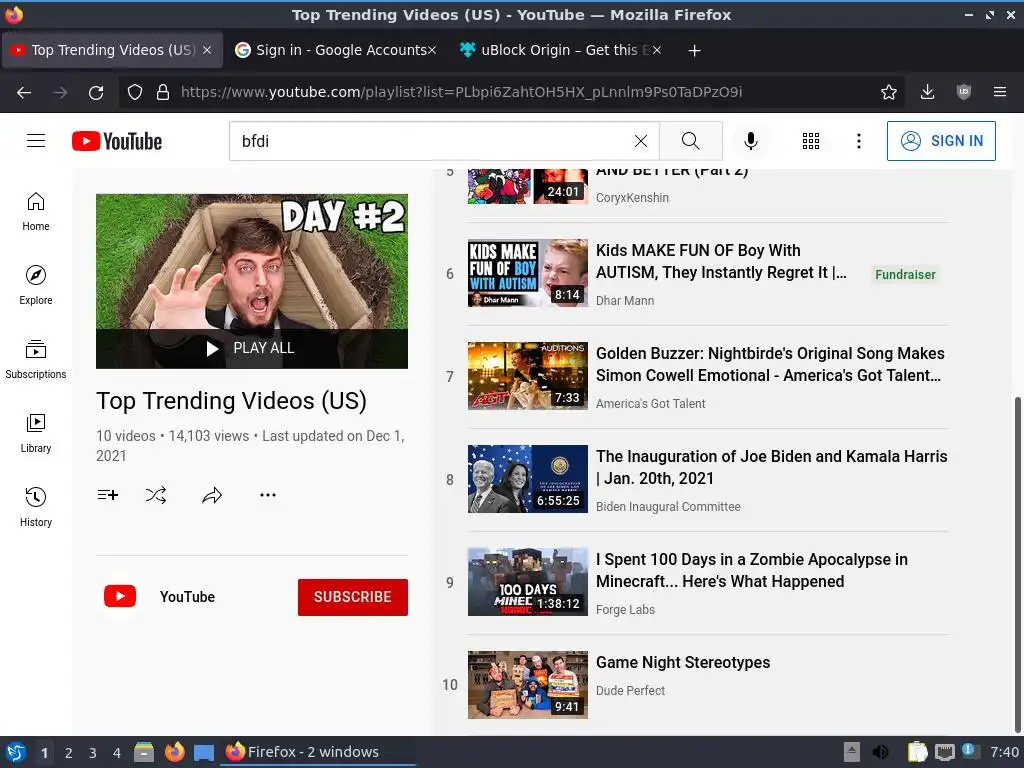Bookmark this page with star icon
The height and width of the screenshot is (768, 1024).
point(888,92)
